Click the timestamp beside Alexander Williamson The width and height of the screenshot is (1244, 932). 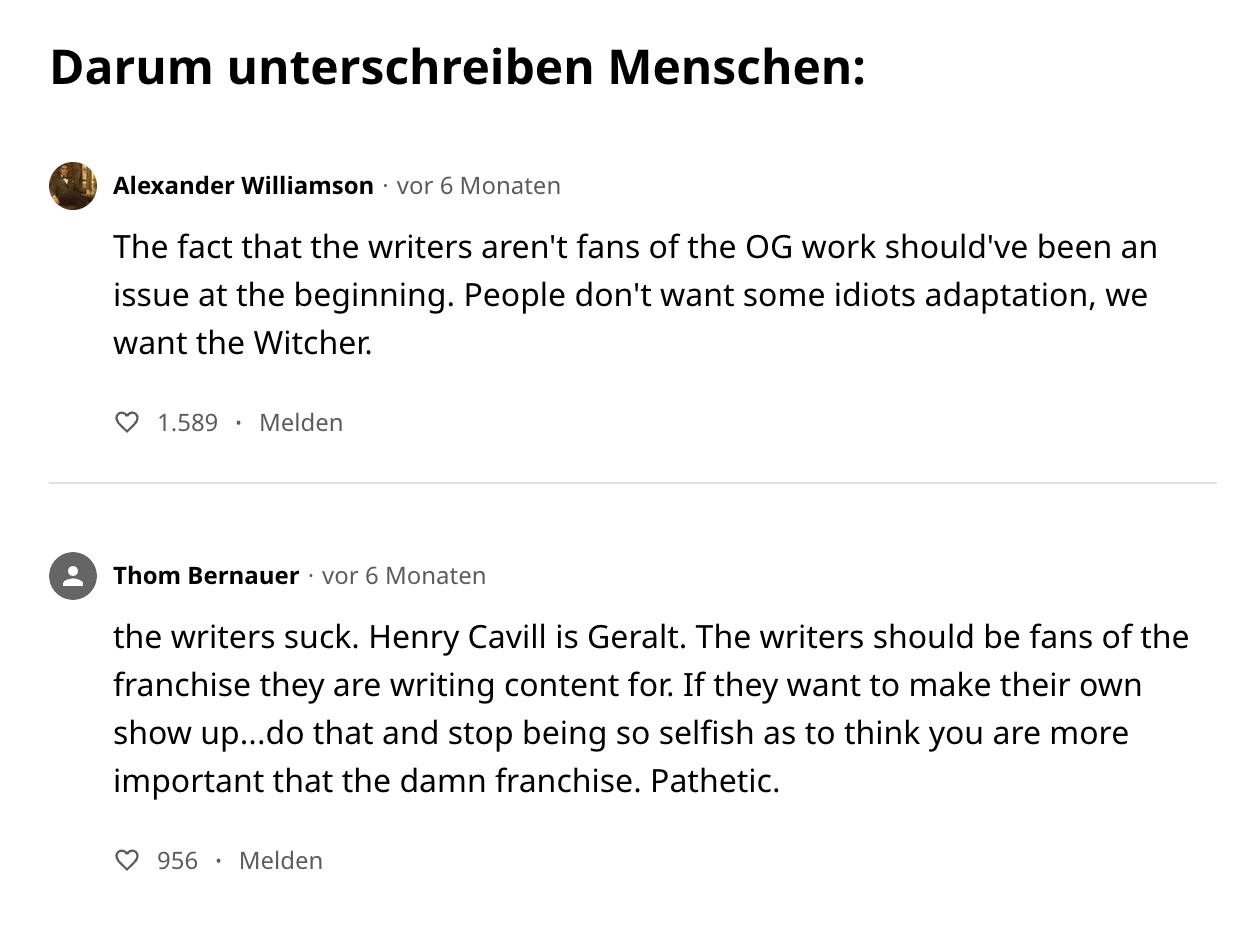click(478, 186)
